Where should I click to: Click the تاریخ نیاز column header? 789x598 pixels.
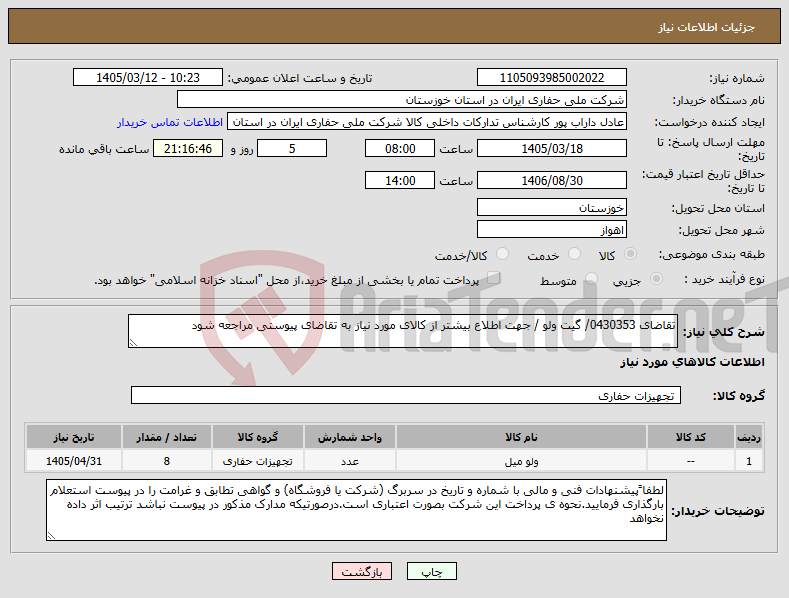click(74, 437)
